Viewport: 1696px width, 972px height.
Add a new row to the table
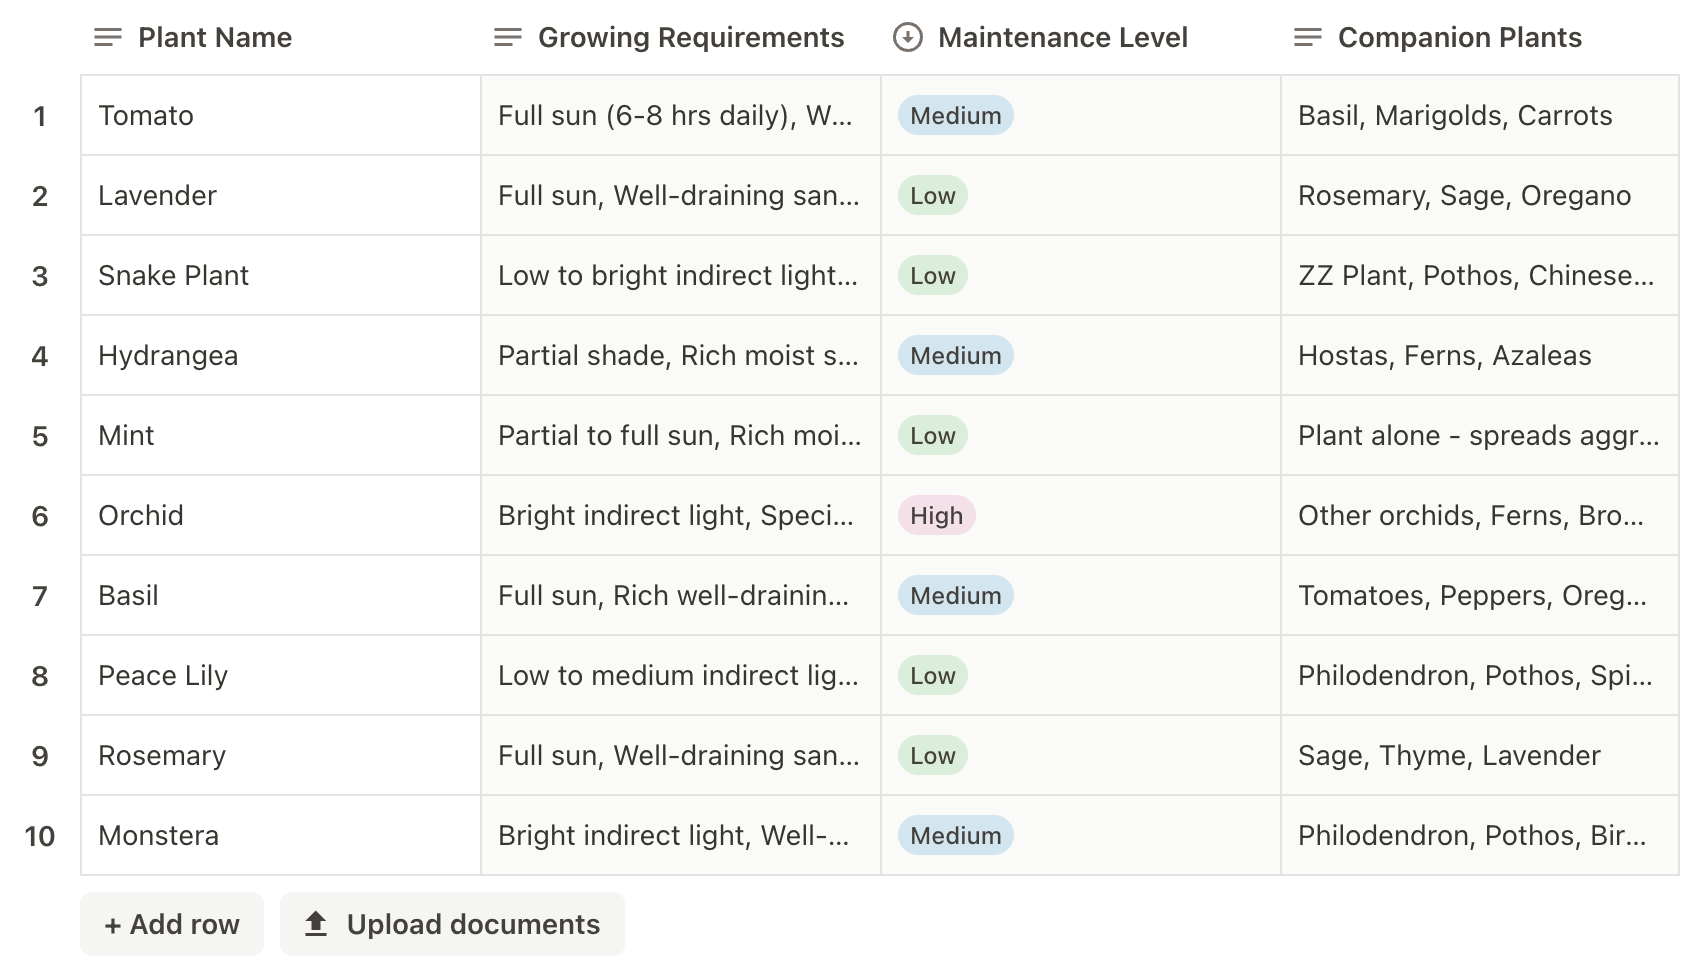click(x=172, y=924)
